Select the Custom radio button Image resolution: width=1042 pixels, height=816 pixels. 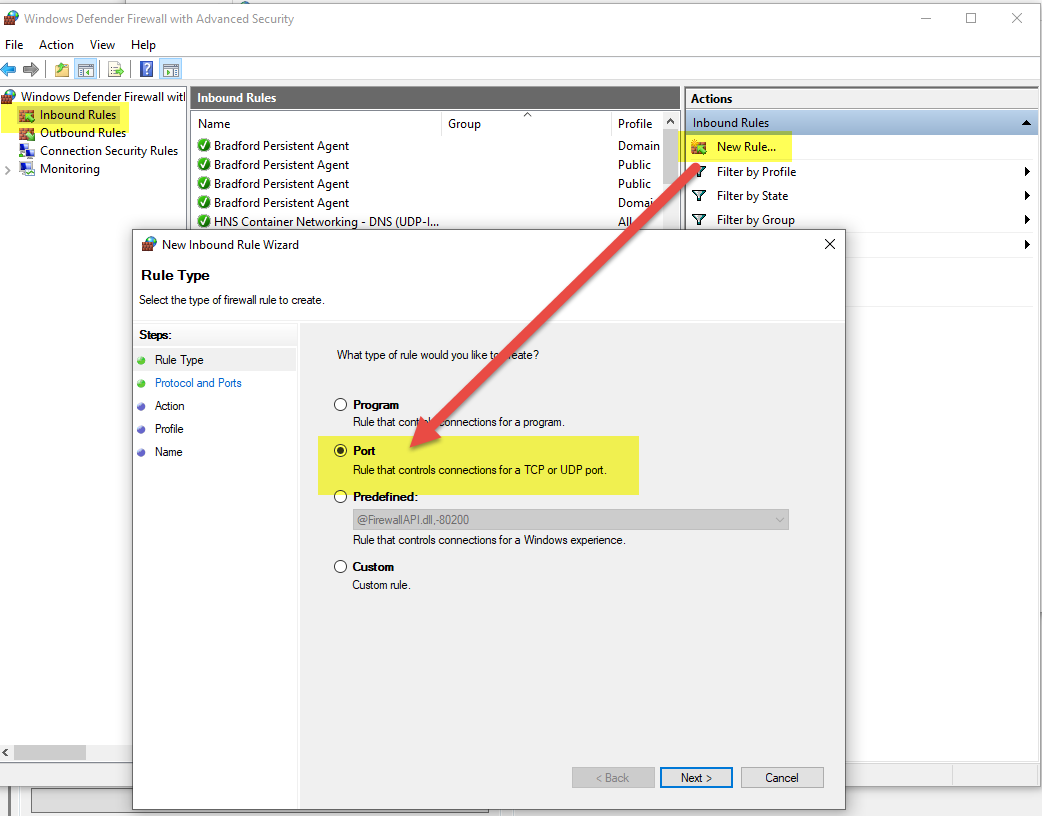341,567
